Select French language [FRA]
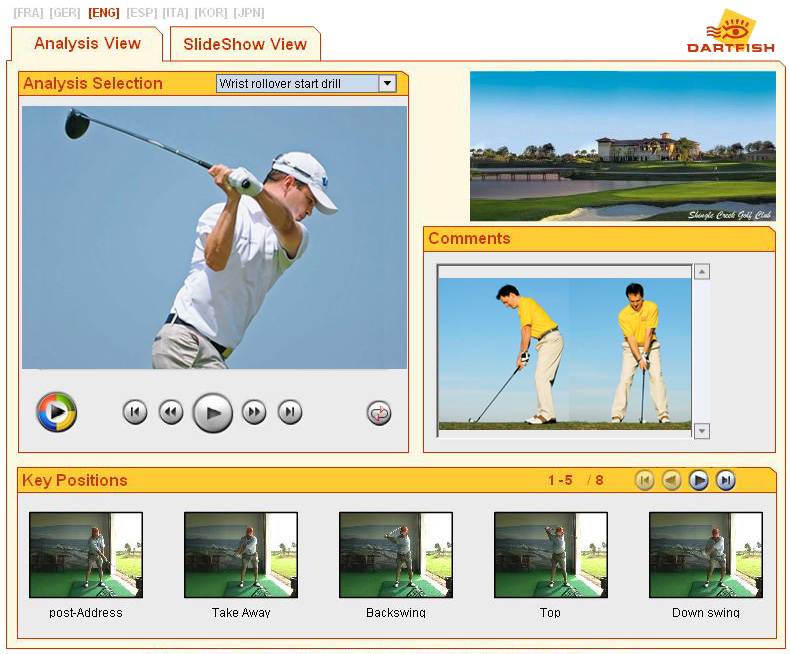The width and height of the screenshot is (790, 654). click(28, 13)
